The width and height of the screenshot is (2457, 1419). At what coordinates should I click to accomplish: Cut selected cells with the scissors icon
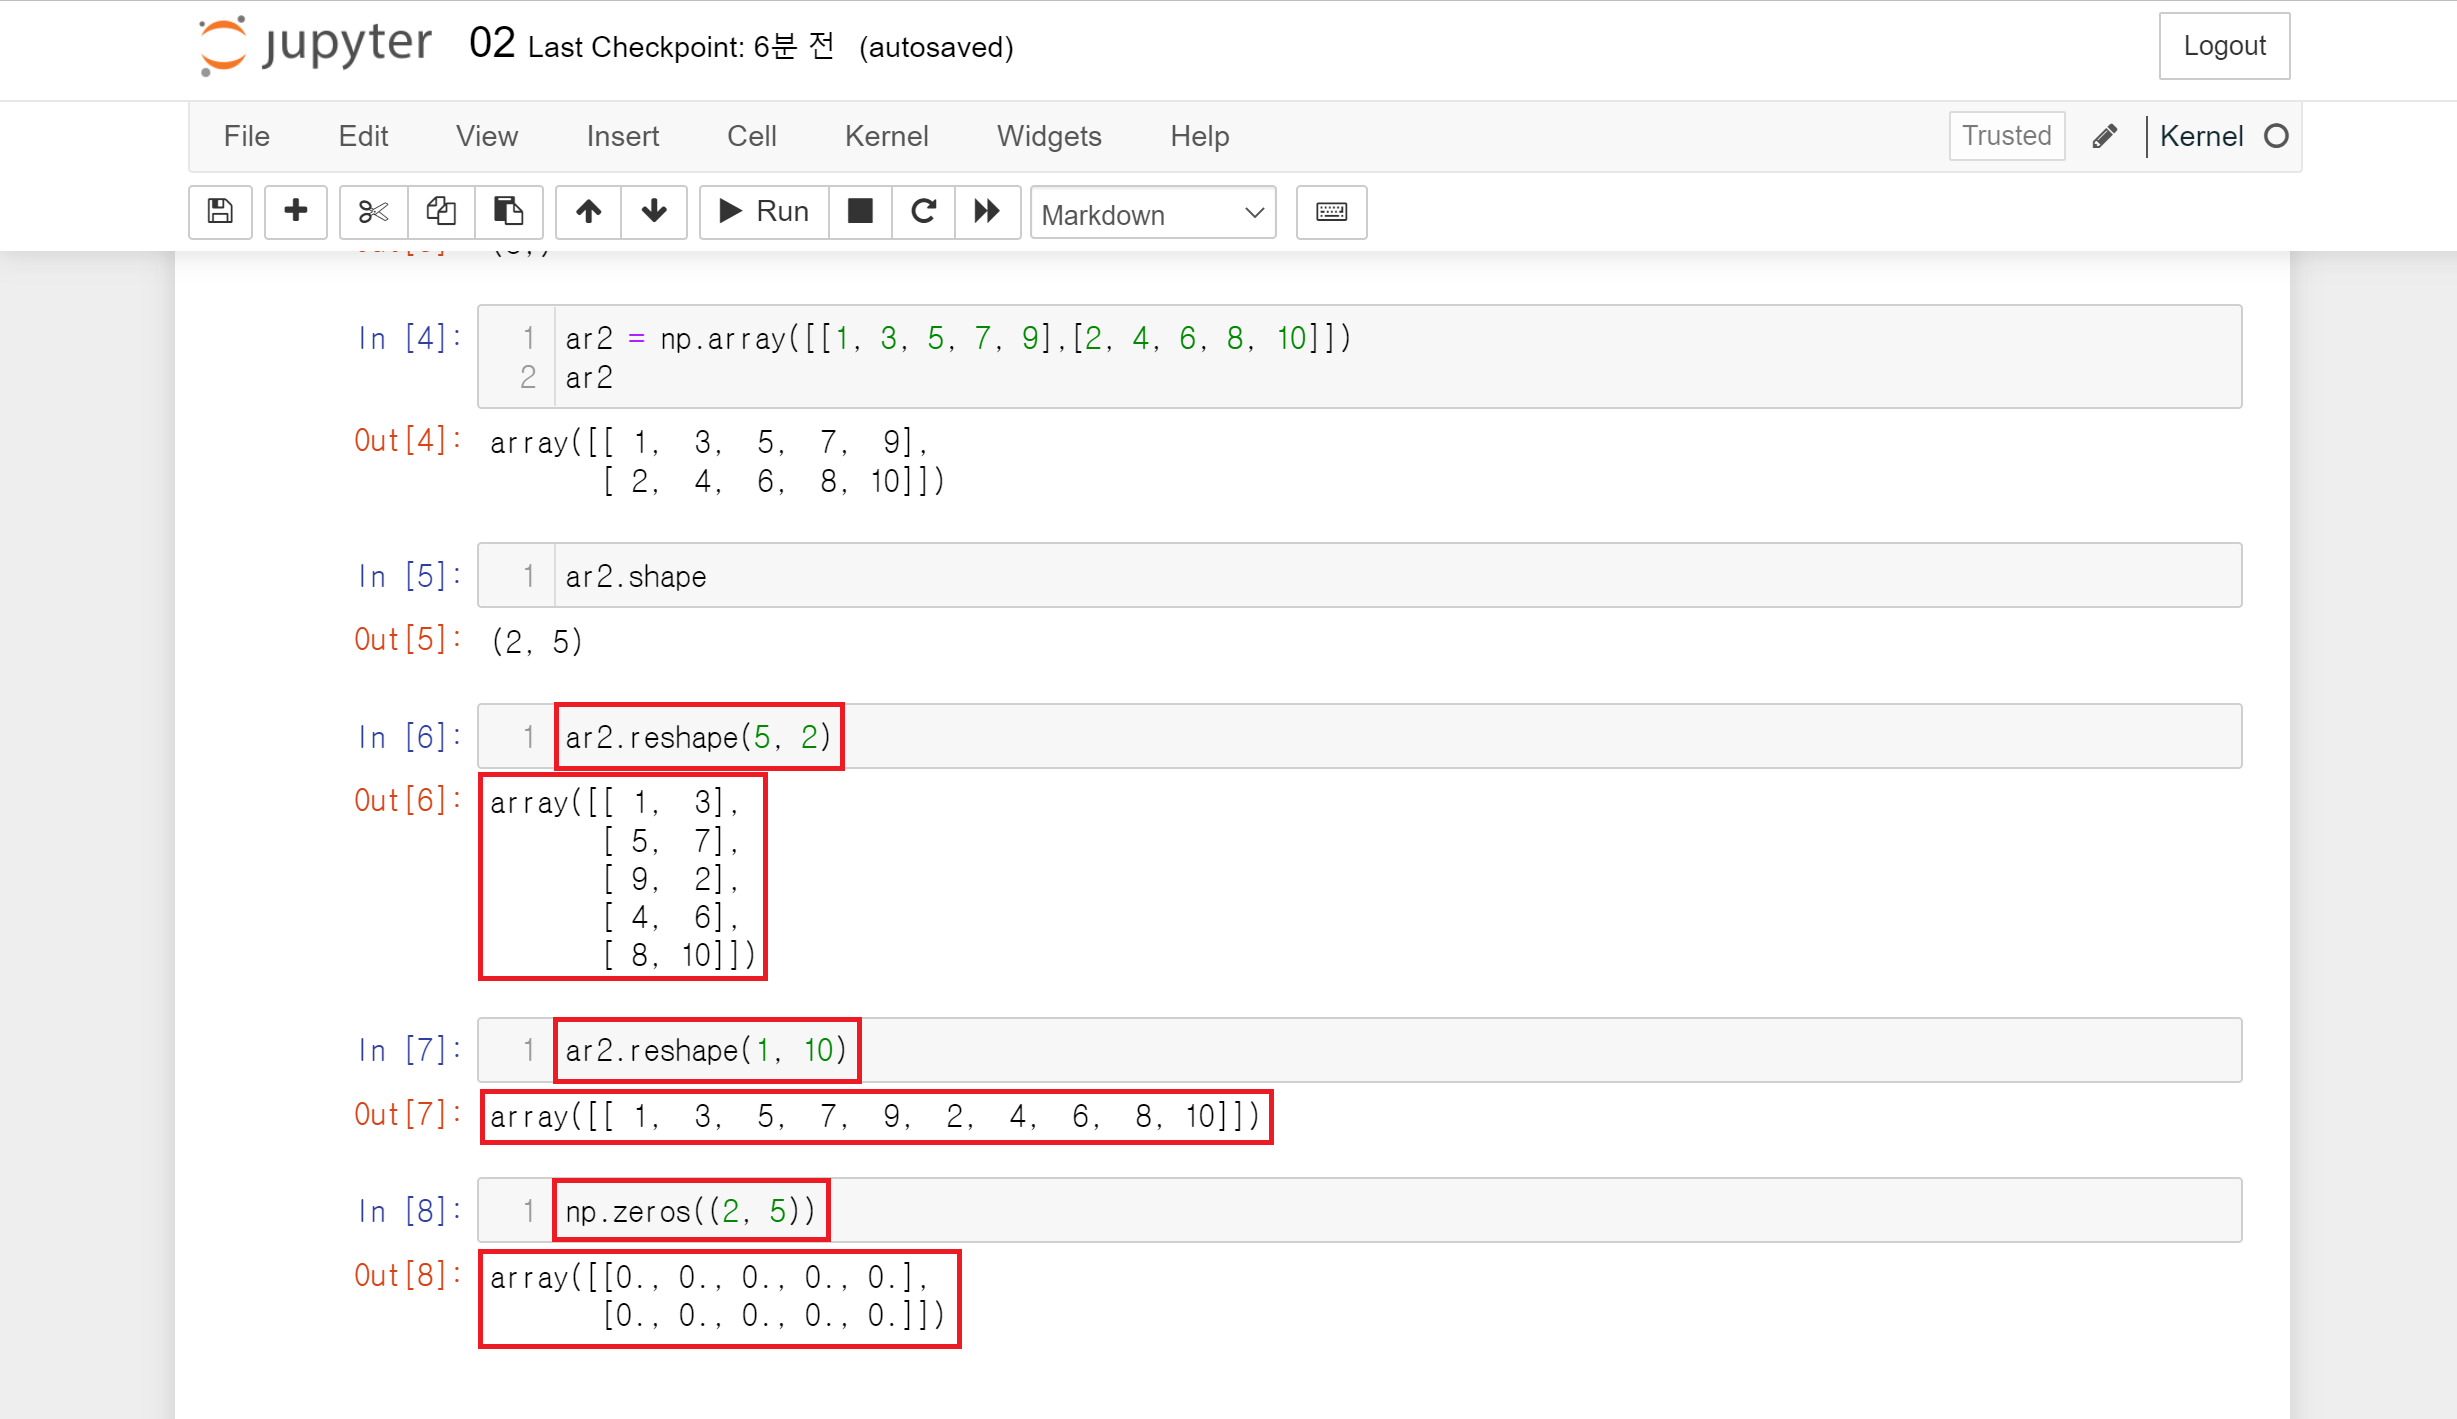pos(373,211)
